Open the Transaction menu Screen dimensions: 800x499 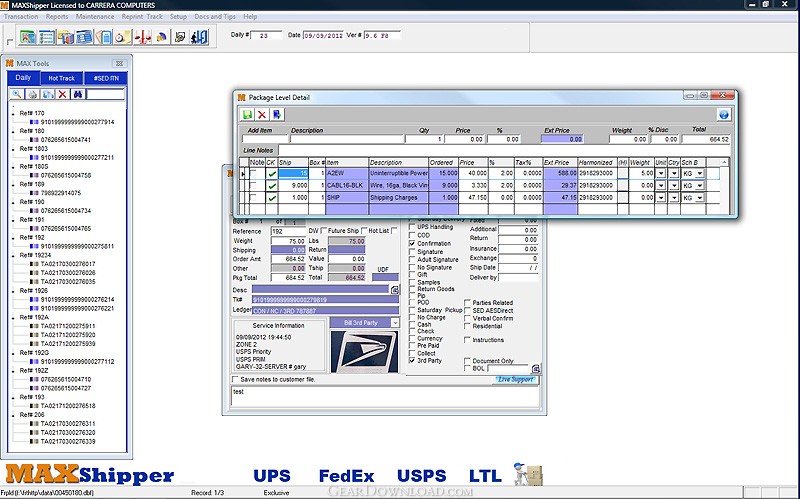click(x=21, y=16)
